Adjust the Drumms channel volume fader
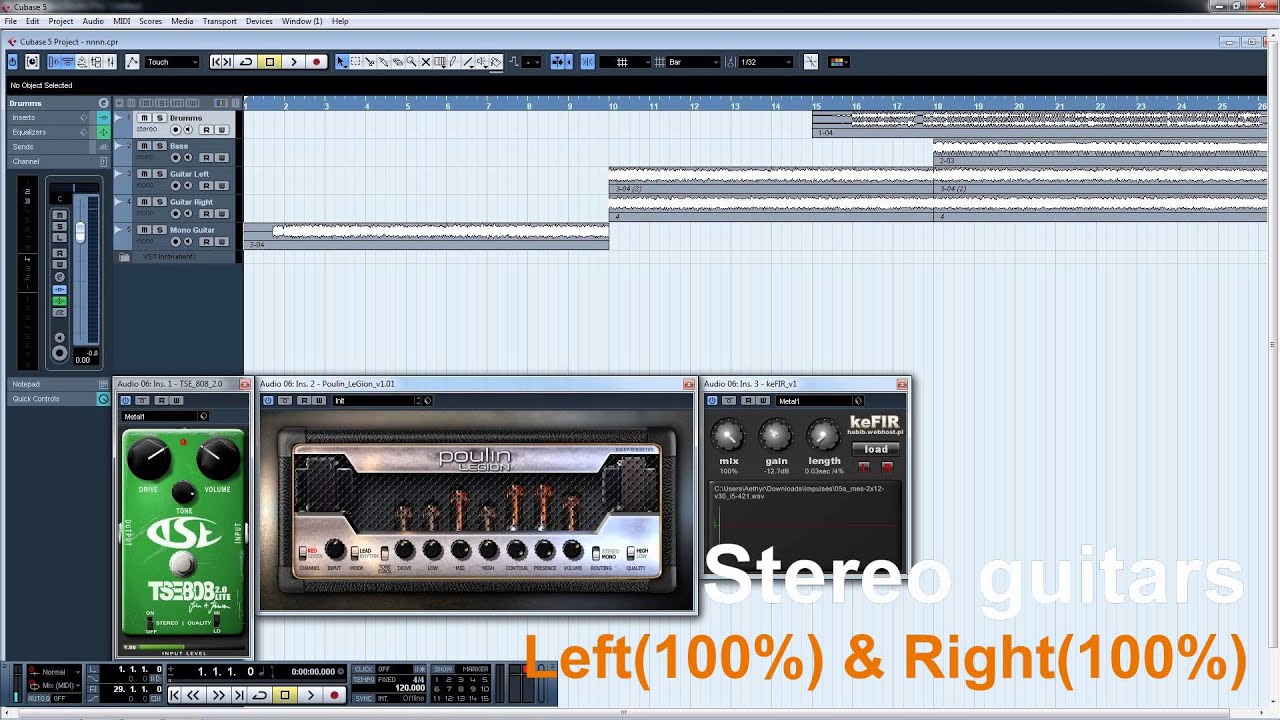This screenshot has height=720, width=1280. 80,232
